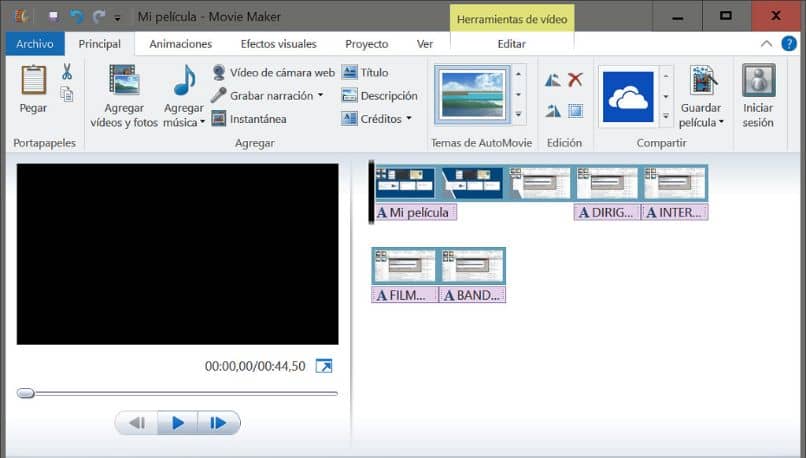Image resolution: width=806 pixels, height=458 pixels.
Task: Select the Mi película title caption
Action: 415,212
